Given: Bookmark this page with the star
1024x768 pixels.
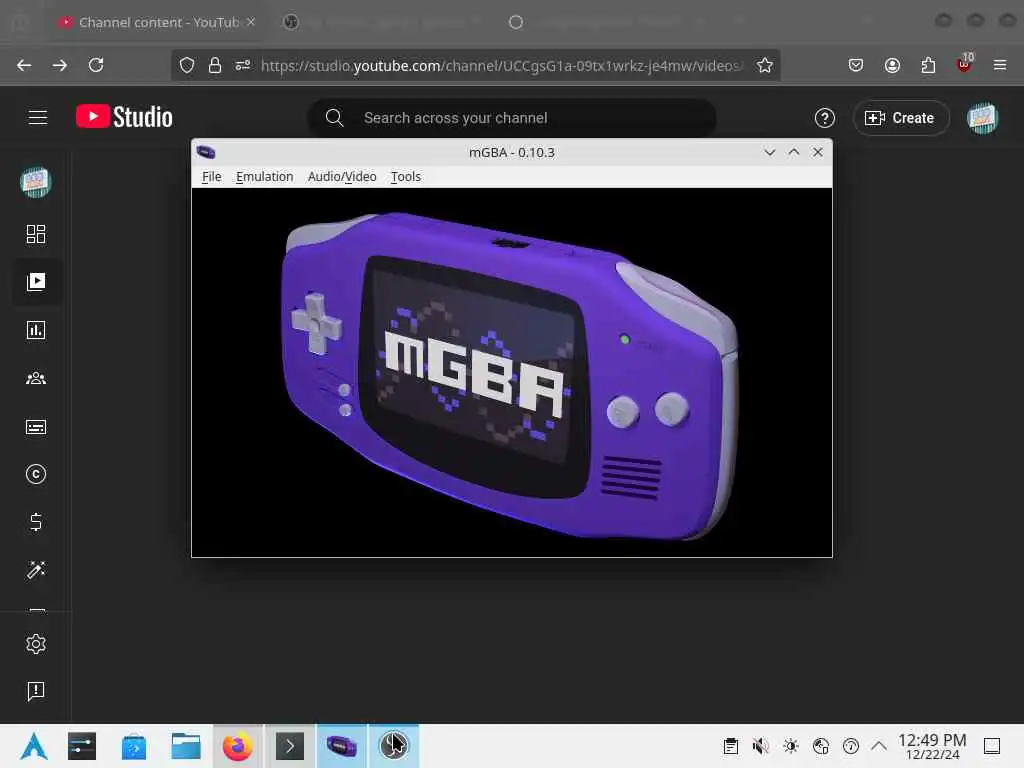Looking at the screenshot, I should [x=765, y=65].
